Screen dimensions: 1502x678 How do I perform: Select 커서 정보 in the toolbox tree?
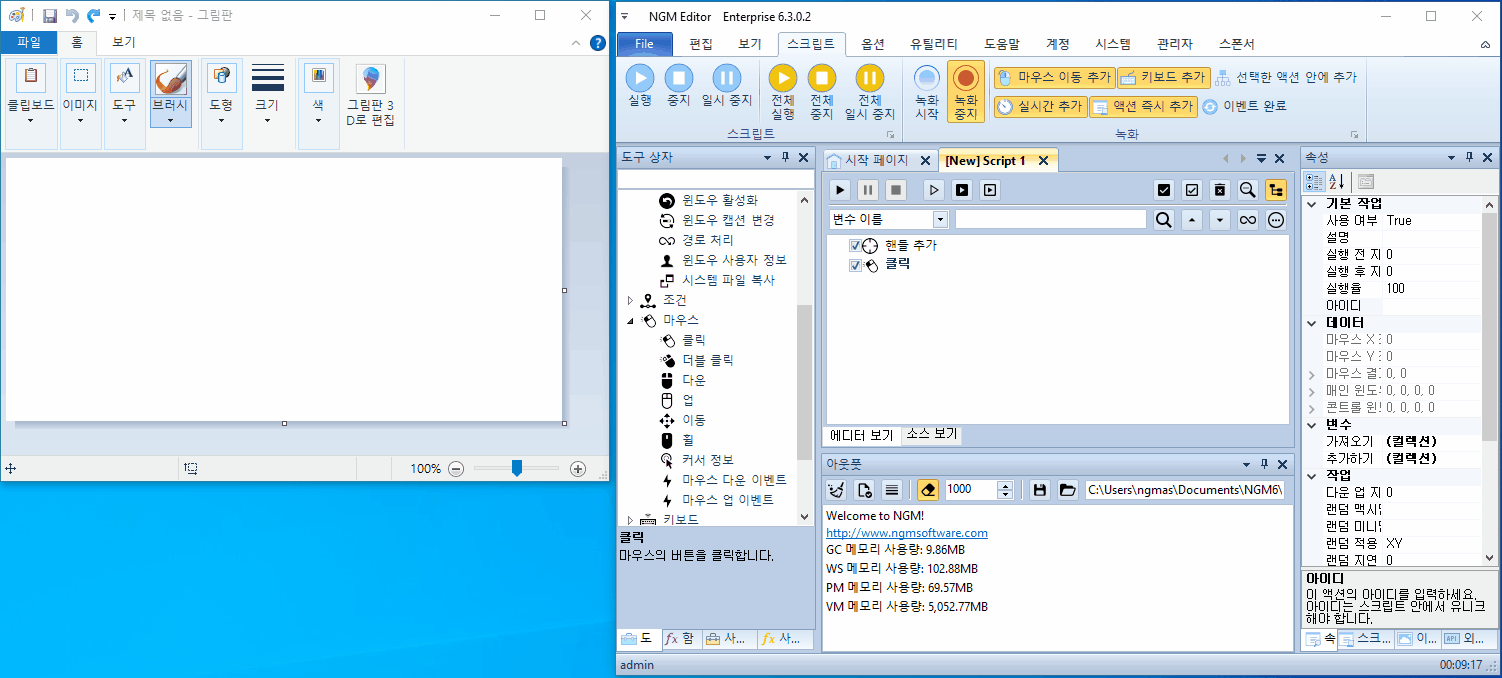708,460
